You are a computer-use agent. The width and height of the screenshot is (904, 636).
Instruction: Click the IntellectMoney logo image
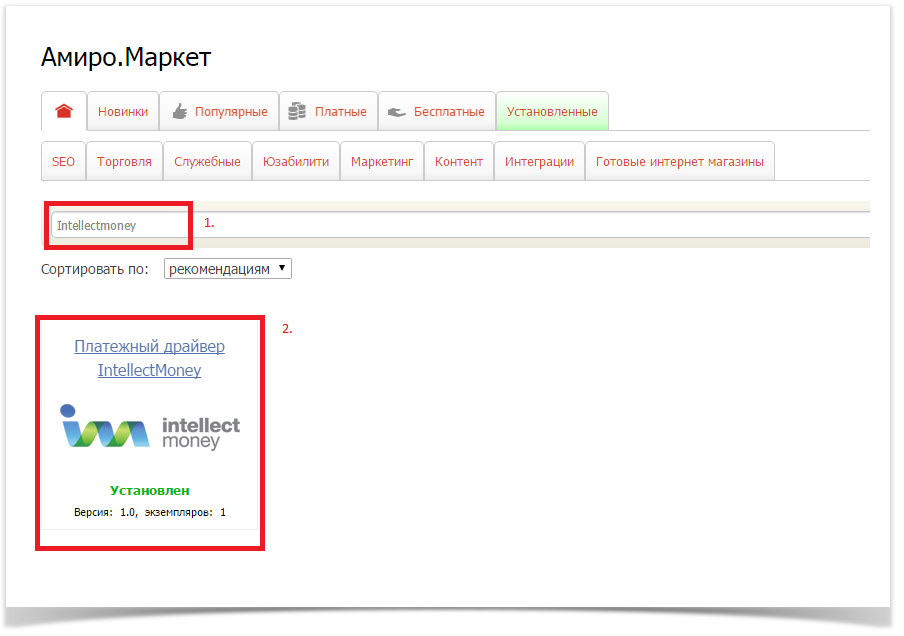point(150,427)
